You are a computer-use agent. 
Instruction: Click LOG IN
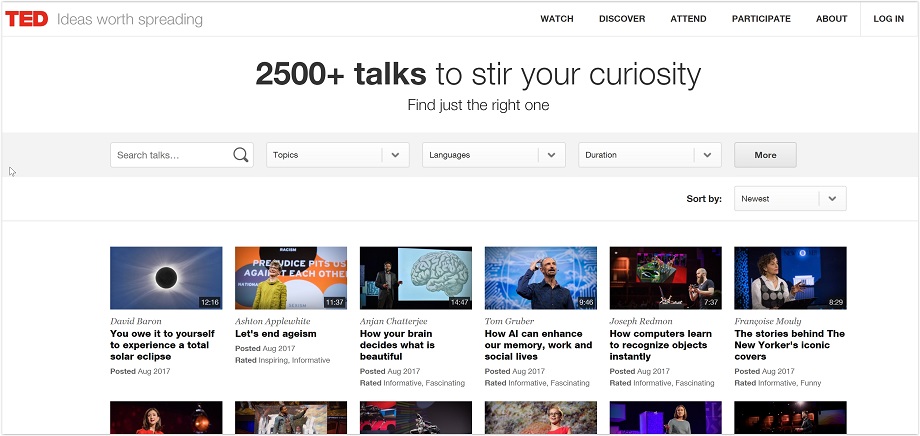888,19
